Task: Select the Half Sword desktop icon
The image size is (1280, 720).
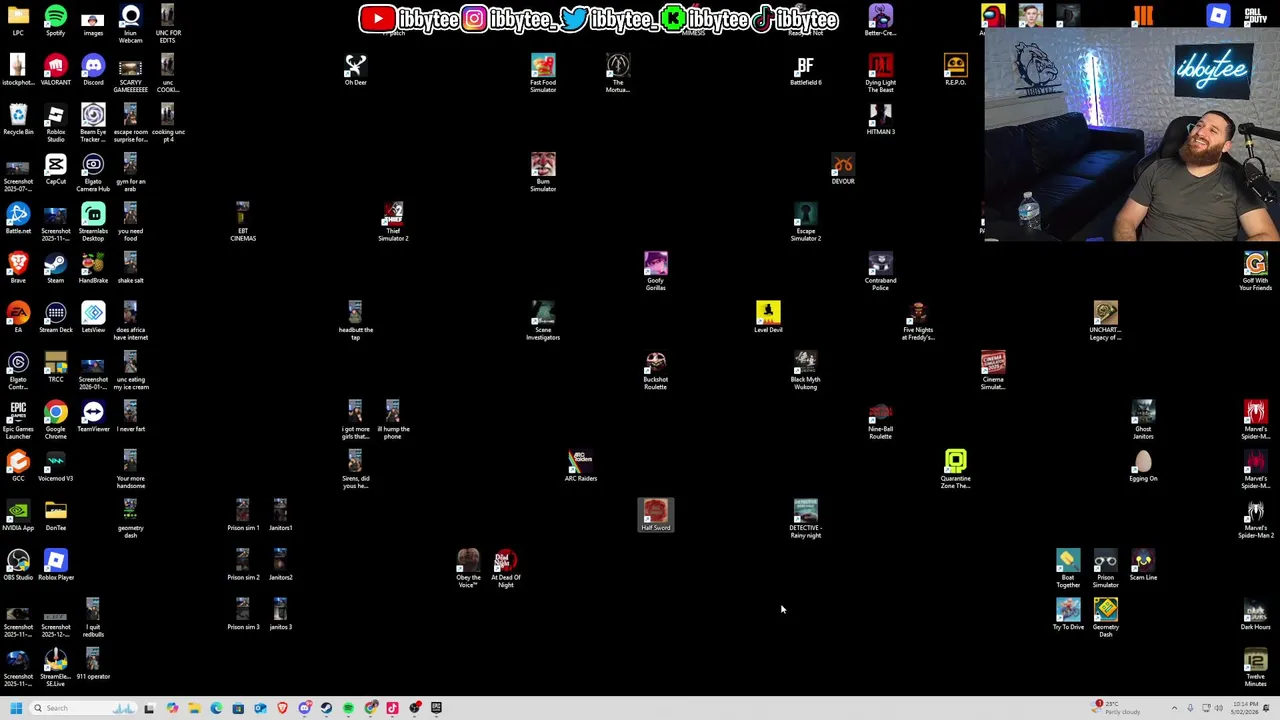Action: click(655, 515)
